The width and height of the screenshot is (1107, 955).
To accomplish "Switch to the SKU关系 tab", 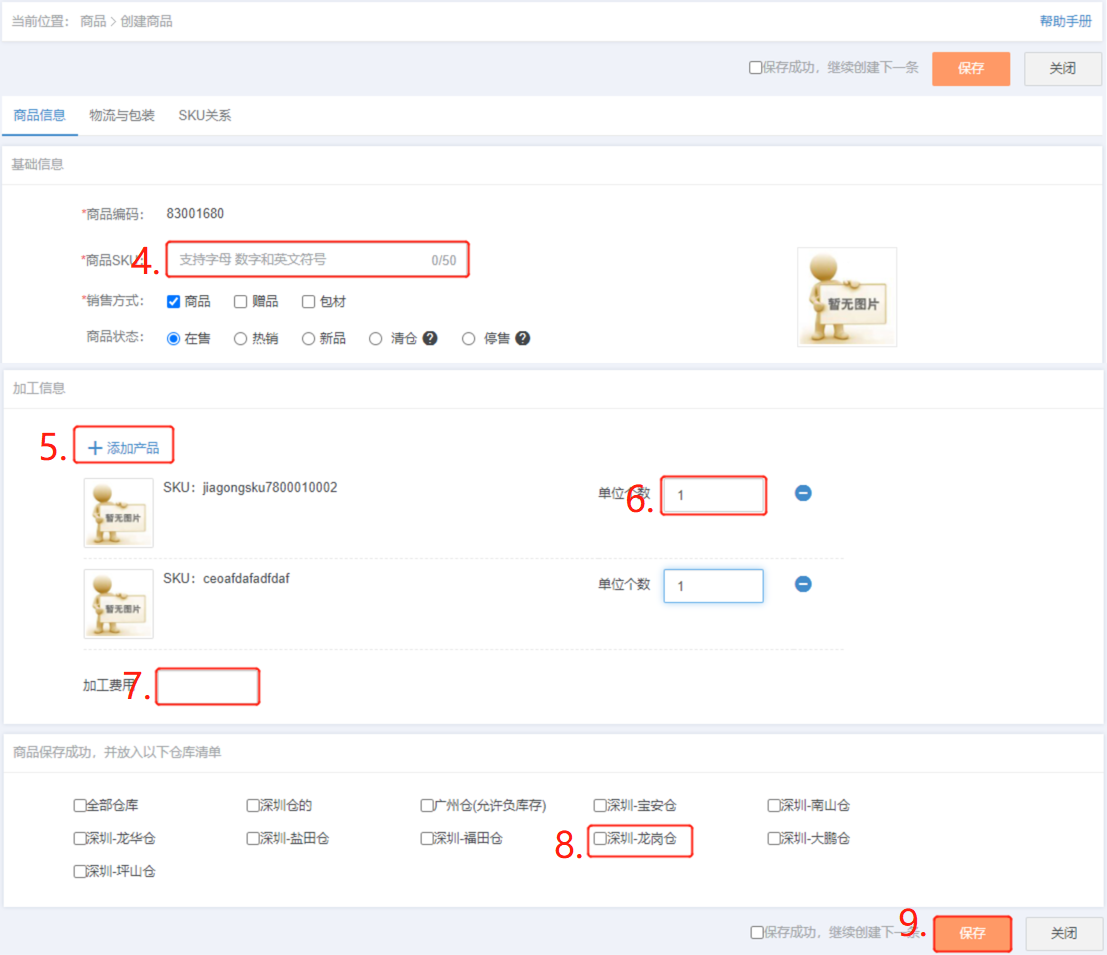I will coord(205,115).
